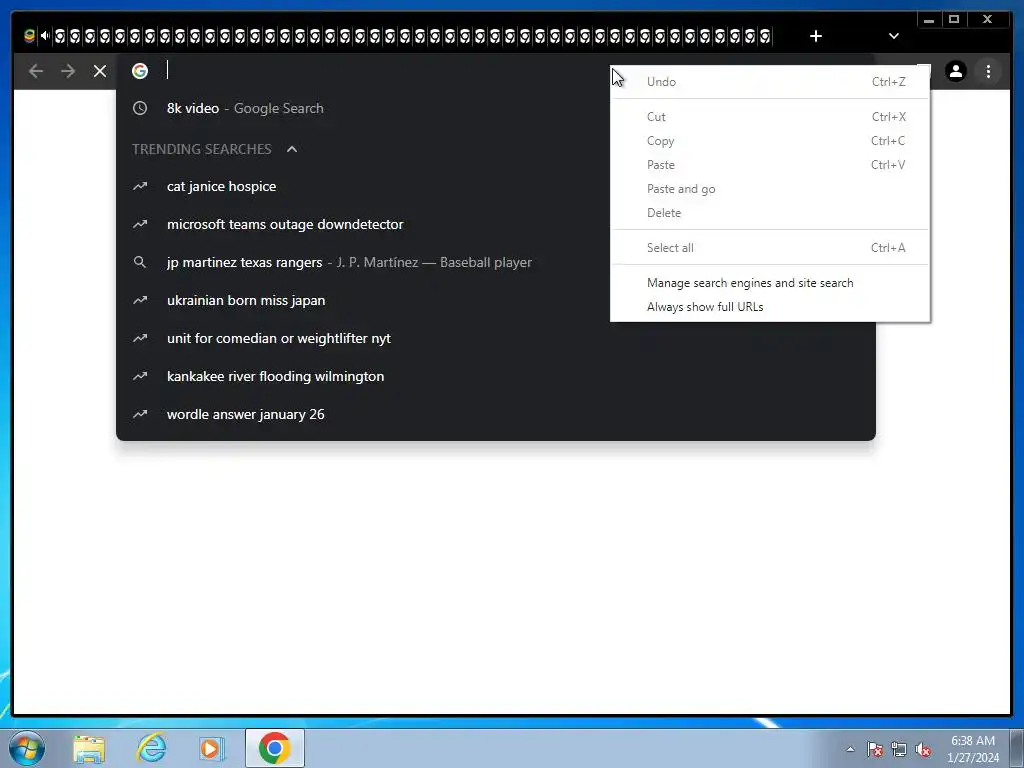Click trending icon beside 'cat janice hospice'
The image size is (1024, 768).
[x=140, y=187]
